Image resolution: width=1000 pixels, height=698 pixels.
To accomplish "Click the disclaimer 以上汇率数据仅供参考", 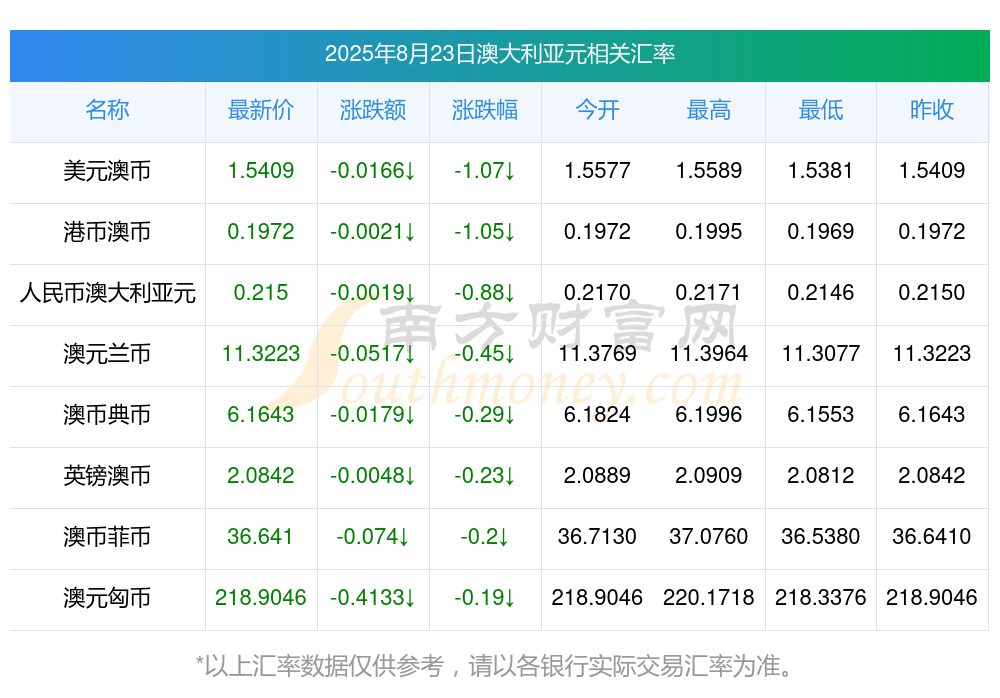I will (324, 666).
